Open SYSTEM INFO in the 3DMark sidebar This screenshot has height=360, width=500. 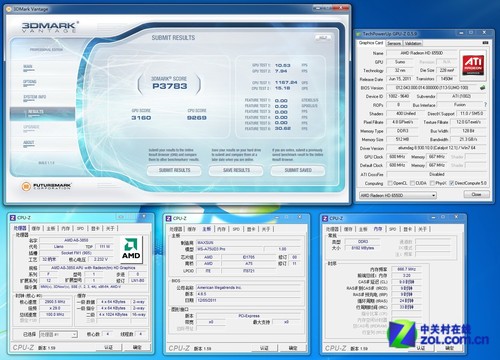pos(35,97)
